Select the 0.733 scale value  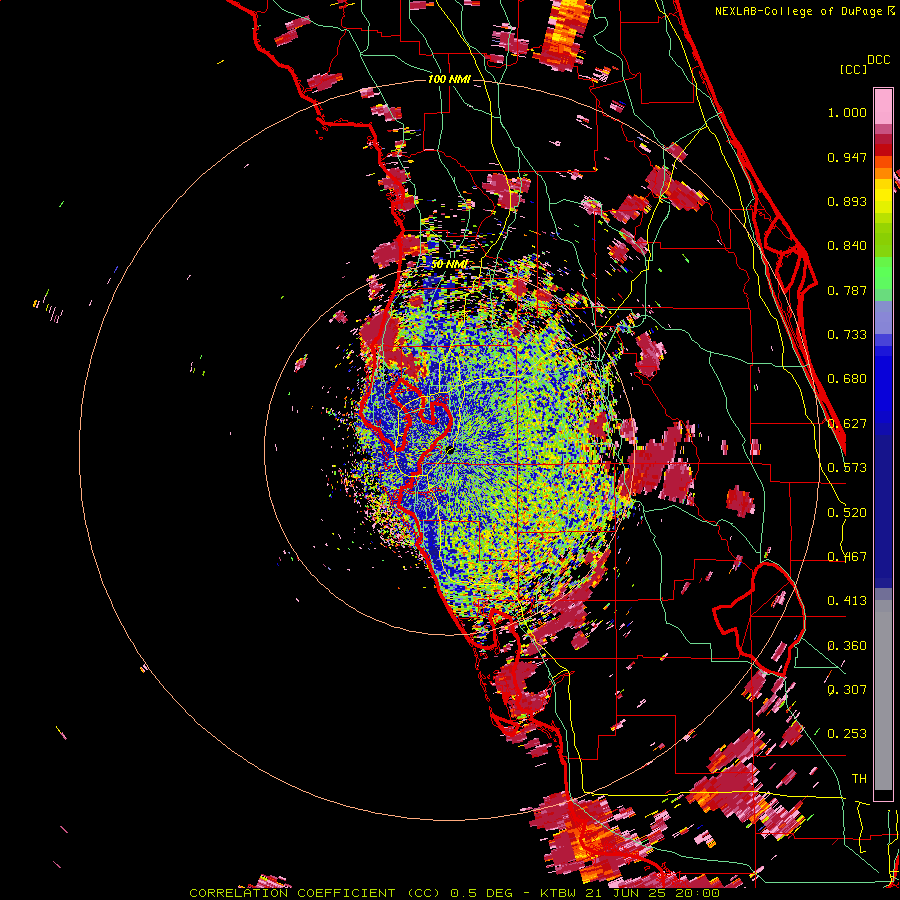click(847, 335)
